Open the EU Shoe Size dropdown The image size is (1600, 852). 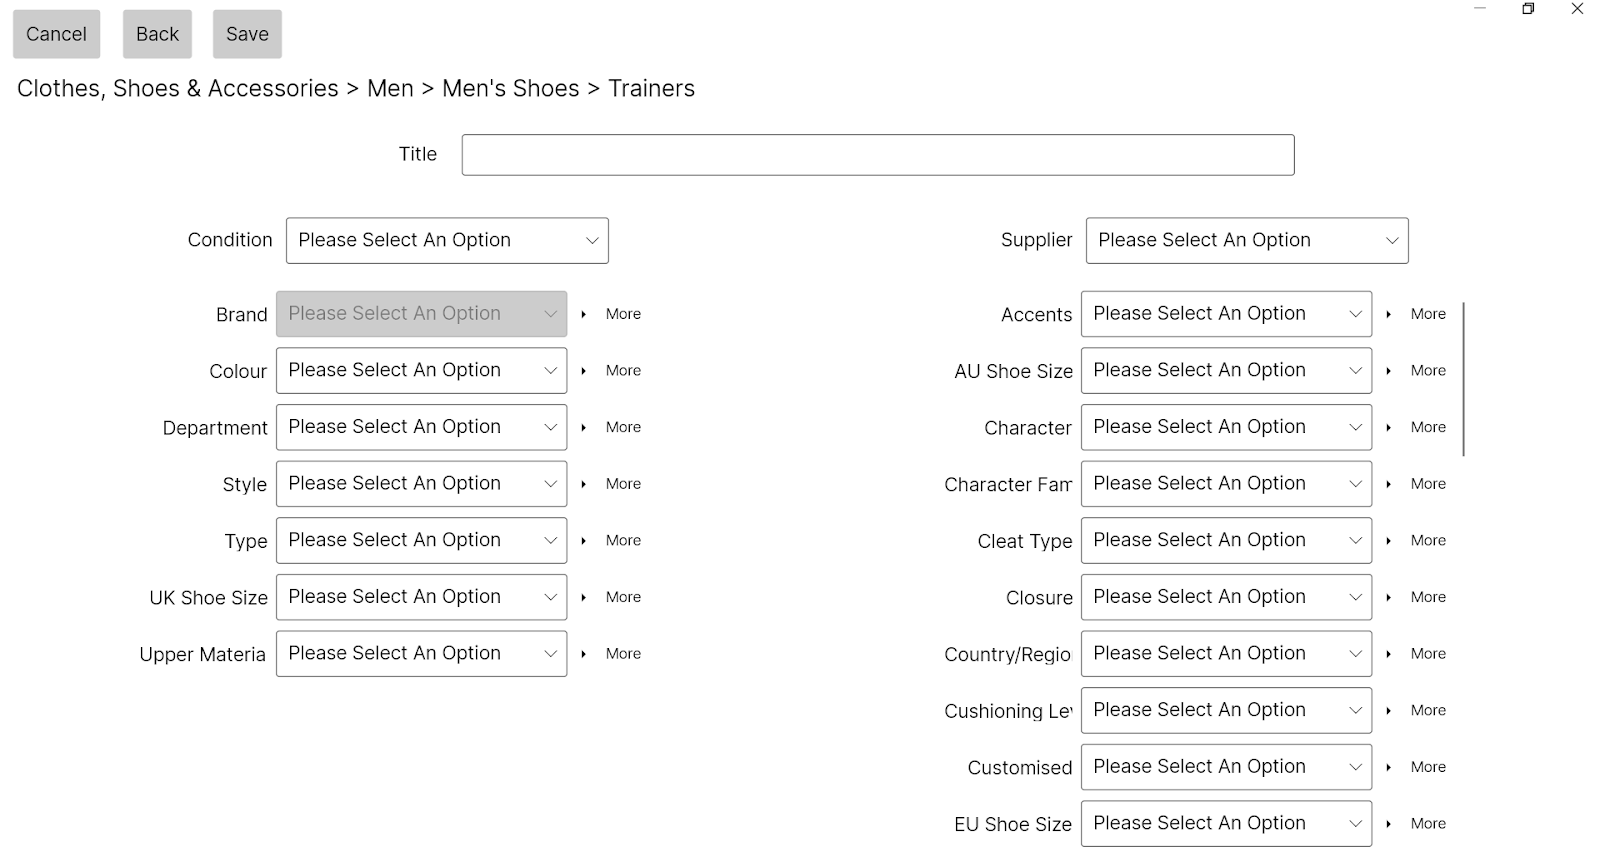tap(1226, 823)
